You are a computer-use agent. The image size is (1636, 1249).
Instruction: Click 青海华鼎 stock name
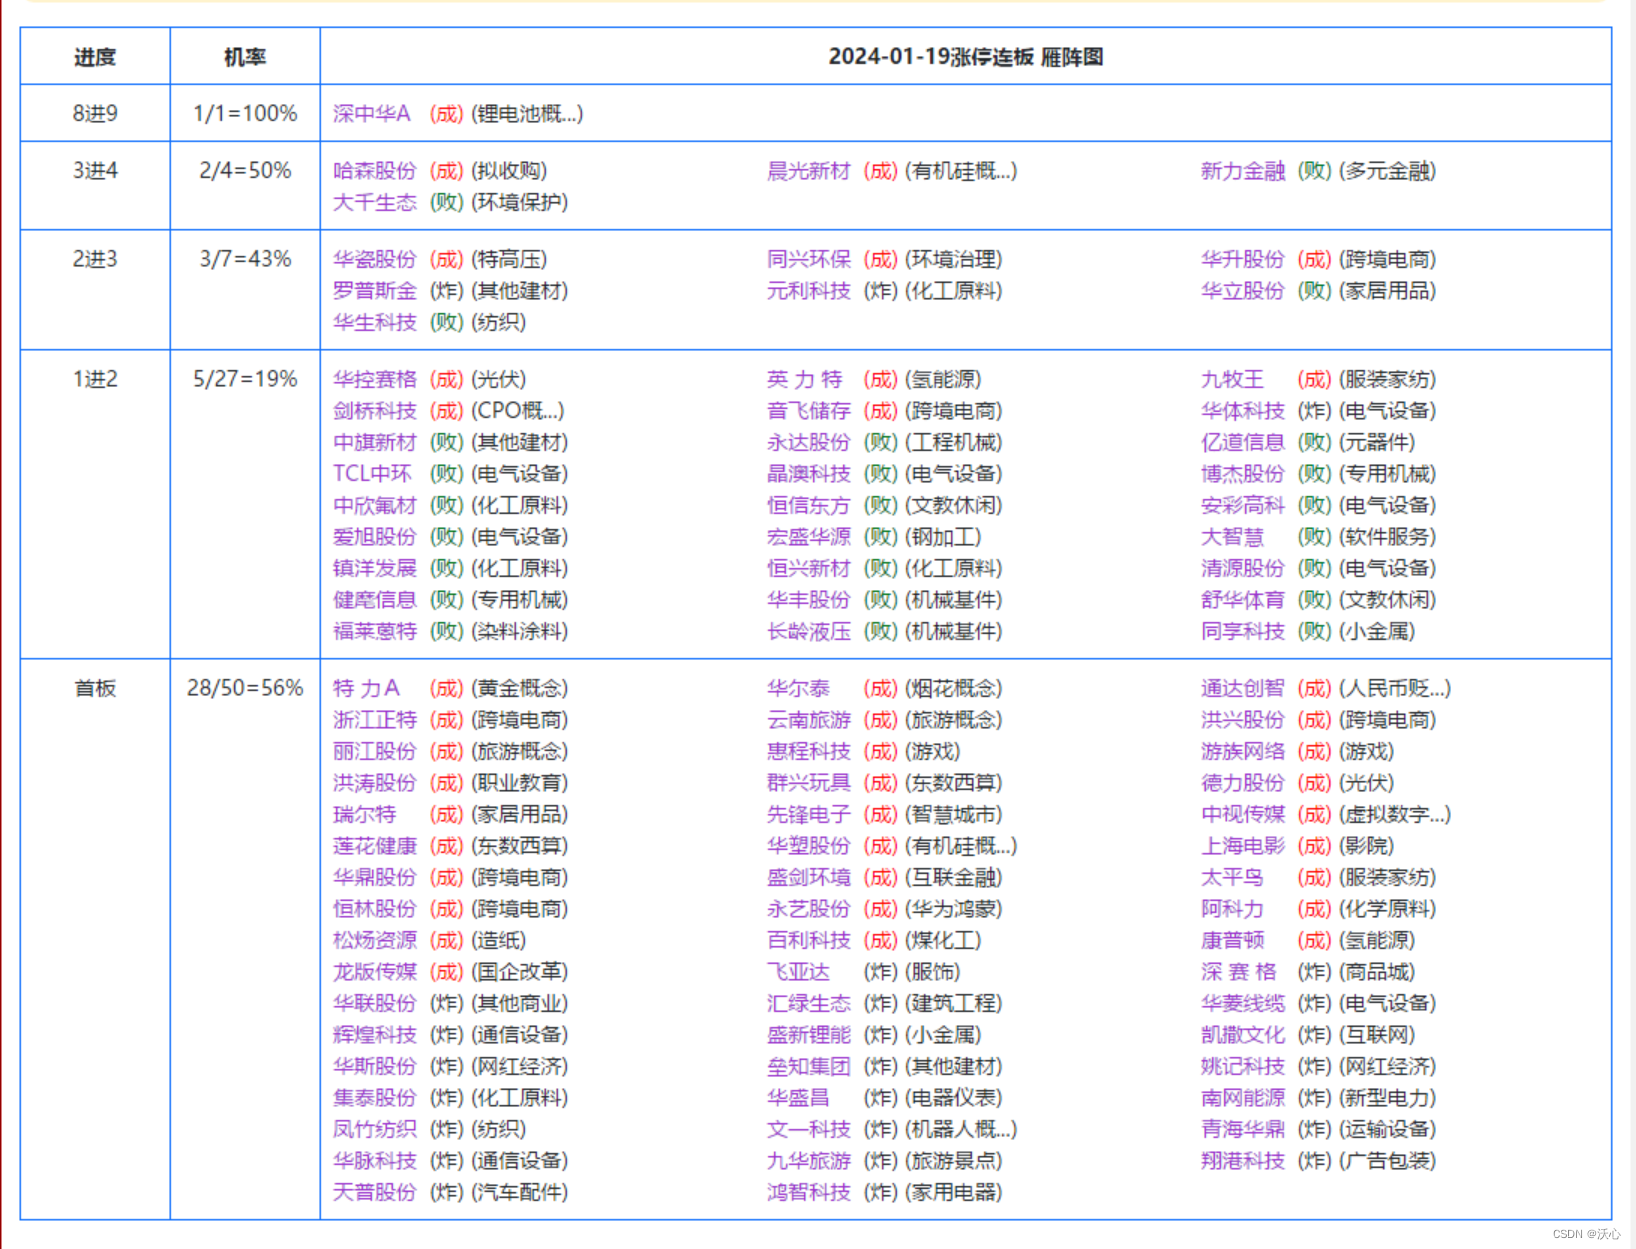[1242, 1129]
